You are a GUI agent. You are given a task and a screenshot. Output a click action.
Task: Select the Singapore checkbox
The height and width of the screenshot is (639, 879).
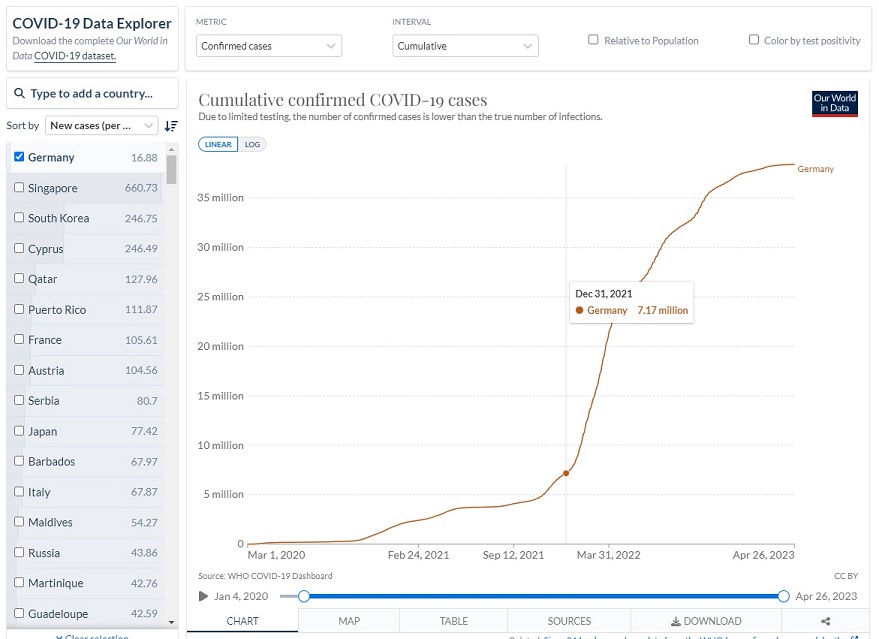tap(20, 188)
